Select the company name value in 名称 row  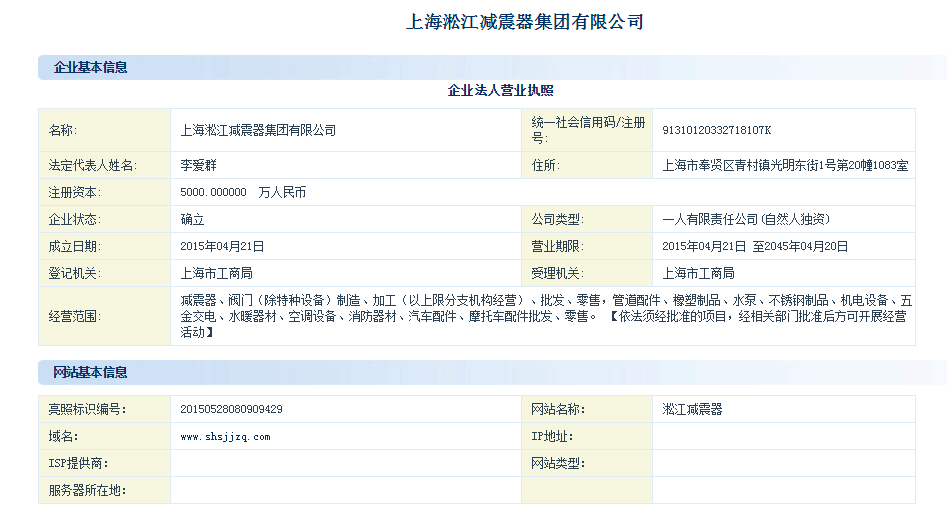click(x=258, y=130)
